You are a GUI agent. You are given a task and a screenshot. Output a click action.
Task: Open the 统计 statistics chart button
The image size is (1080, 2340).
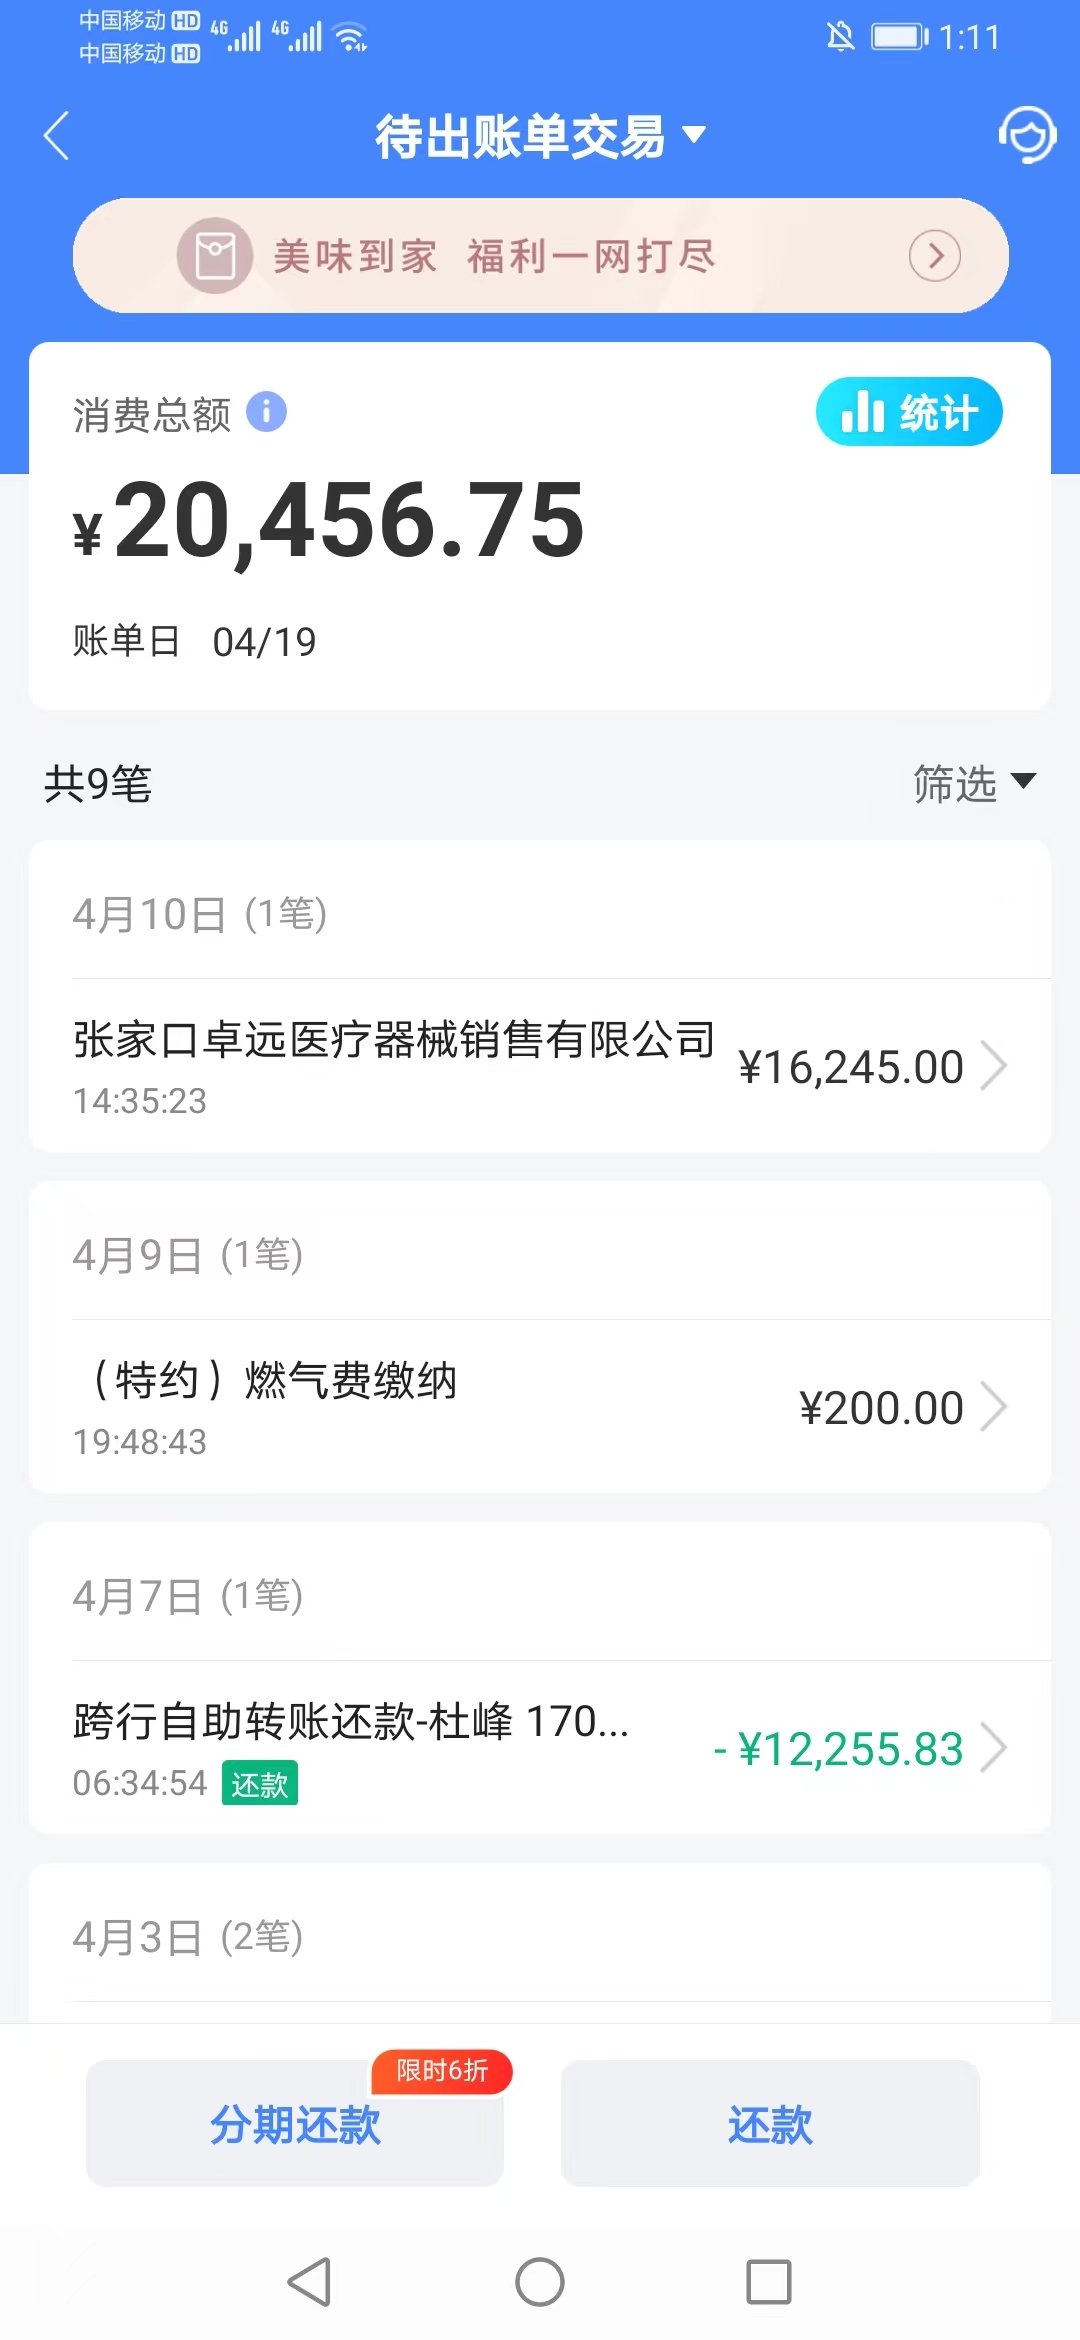(x=909, y=412)
